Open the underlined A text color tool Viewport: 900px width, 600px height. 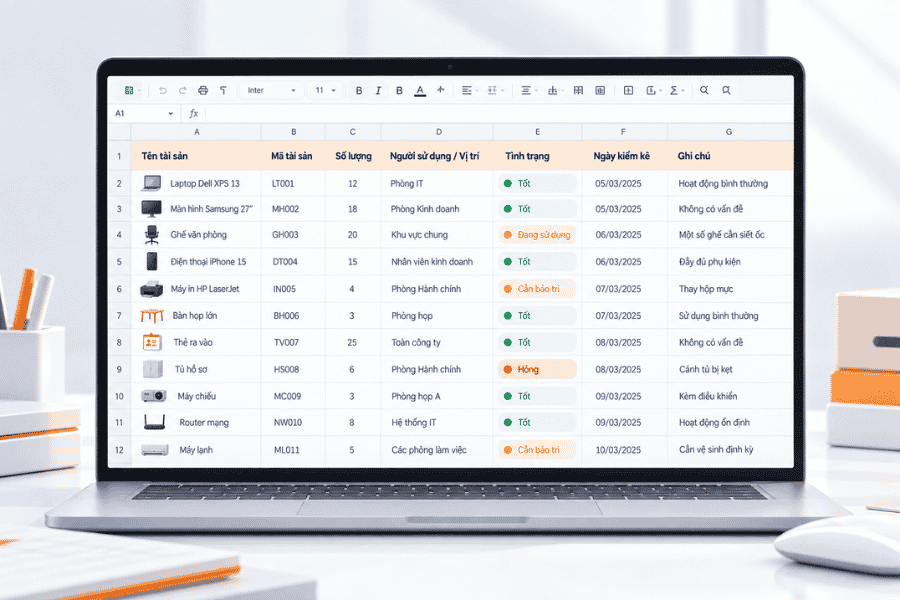[420, 91]
